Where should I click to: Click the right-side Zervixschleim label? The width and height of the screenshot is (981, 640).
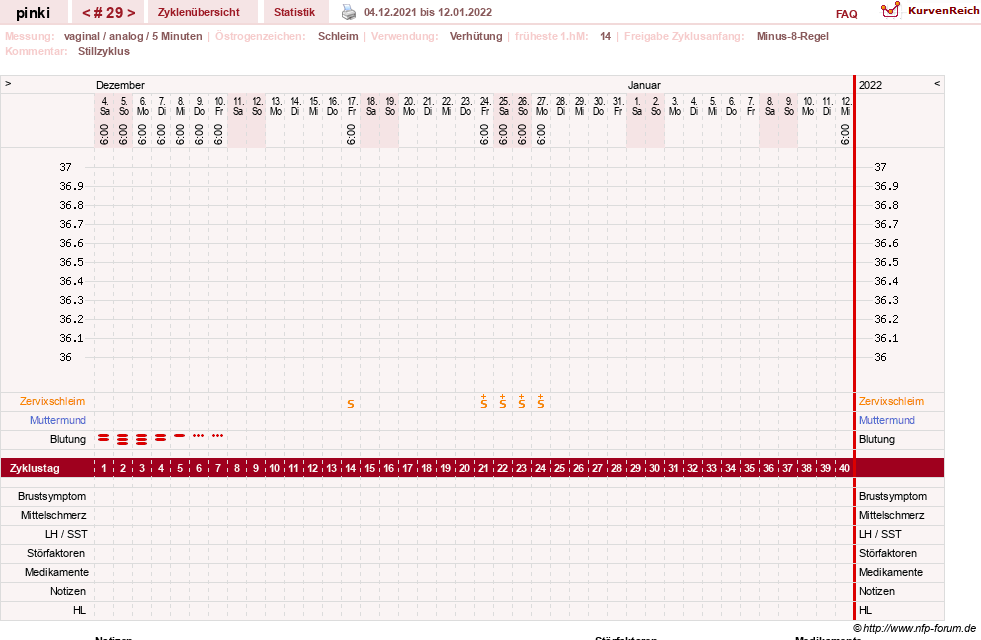891,401
